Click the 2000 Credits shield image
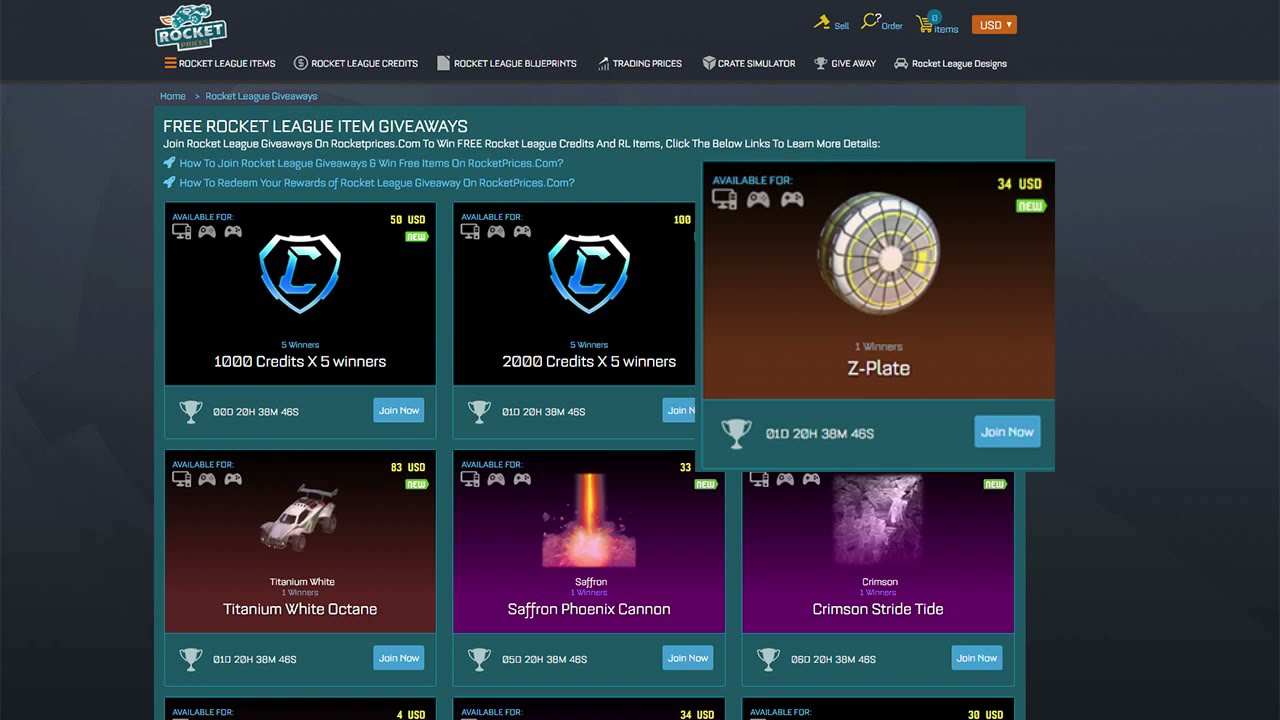The height and width of the screenshot is (720, 1280). point(589,275)
